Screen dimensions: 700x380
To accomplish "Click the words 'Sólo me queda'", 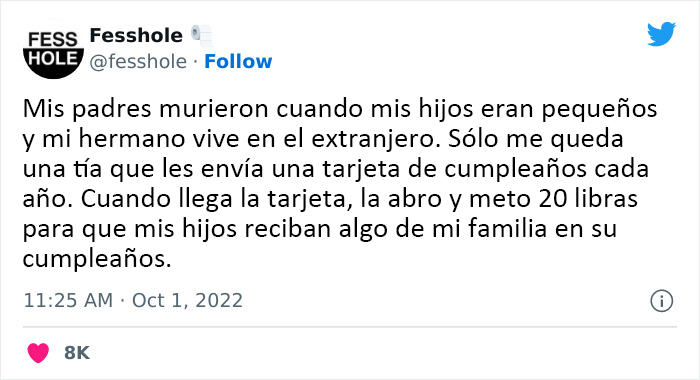I will [536, 139].
